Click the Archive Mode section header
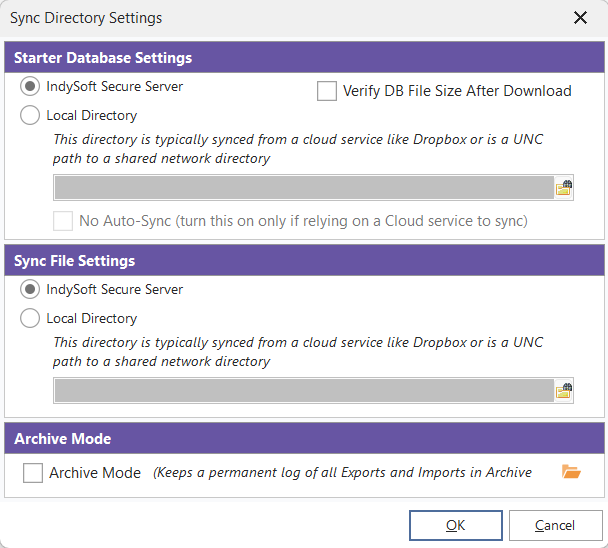The height and width of the screenshot is (548, 608). pos(63,439)
